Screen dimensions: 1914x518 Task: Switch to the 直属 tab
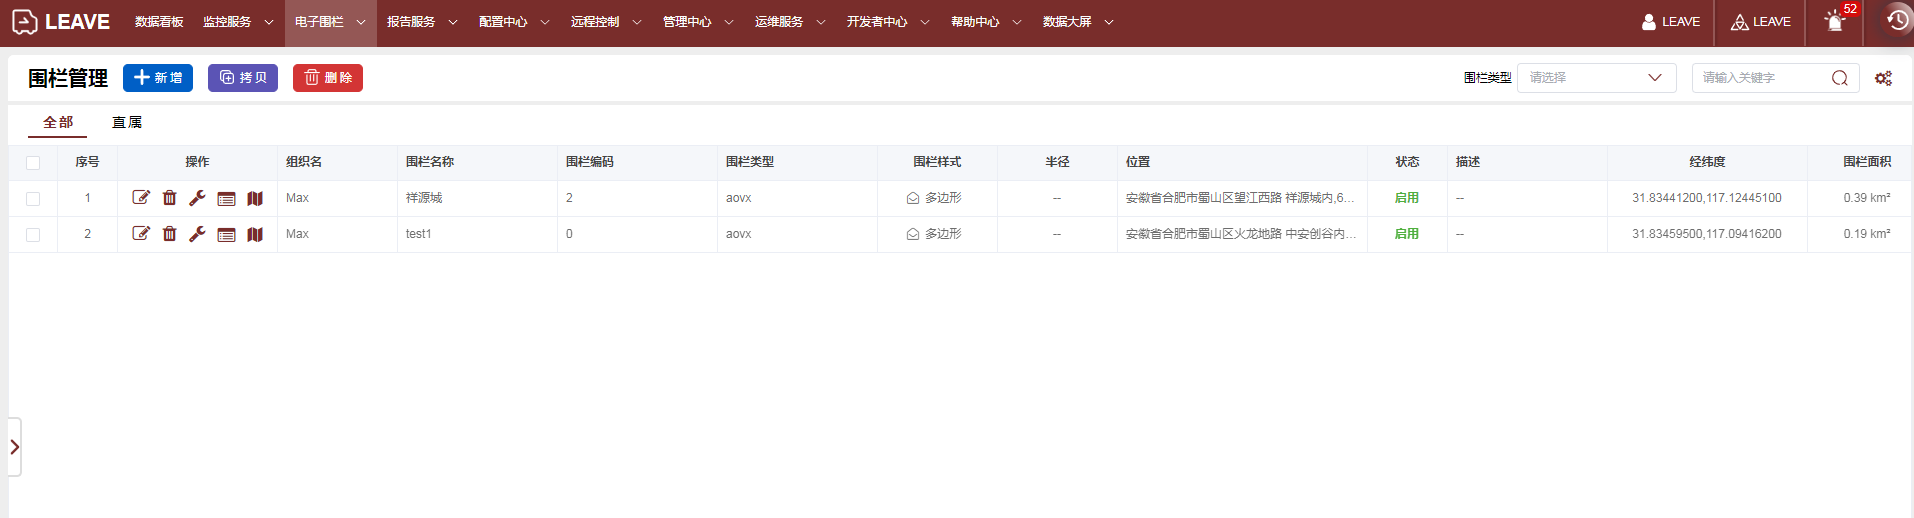[x=127, y=122]
